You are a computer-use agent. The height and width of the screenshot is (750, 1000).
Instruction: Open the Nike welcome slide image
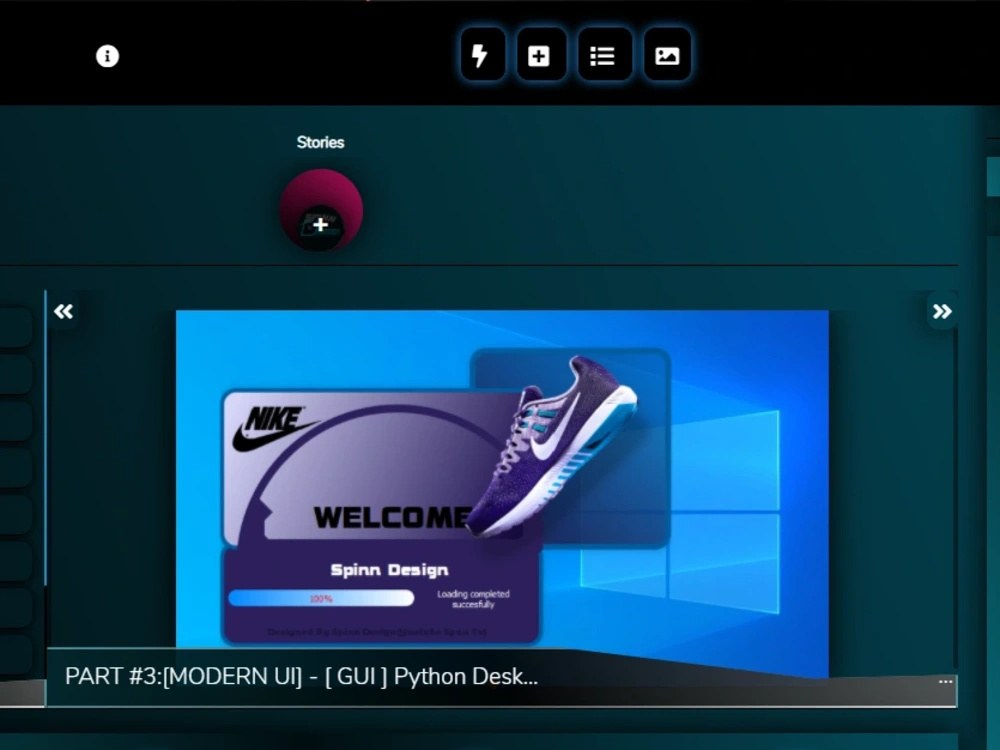[x=502, y=480]
